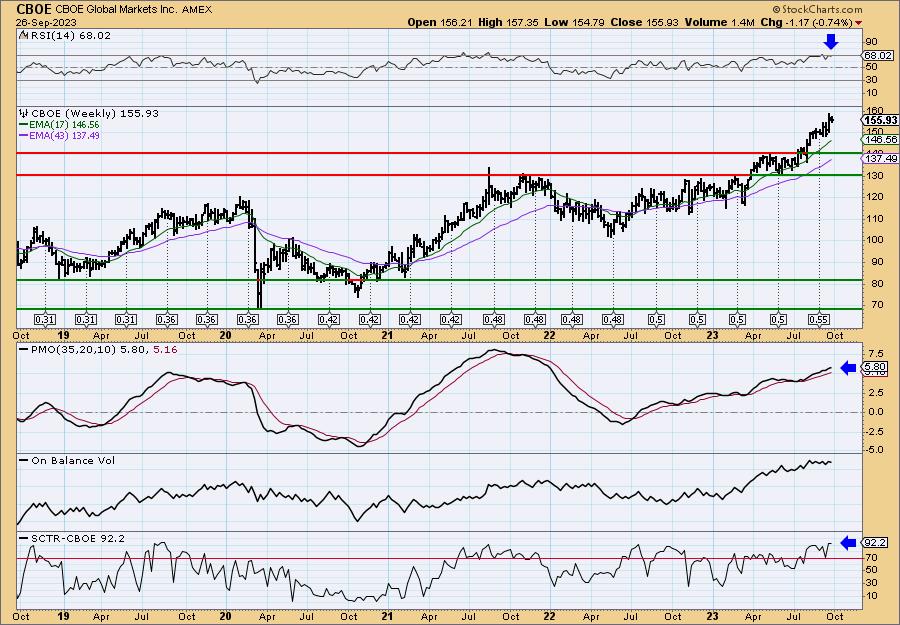Click the 155.93 price tag on the right axis

coord(880,120)
